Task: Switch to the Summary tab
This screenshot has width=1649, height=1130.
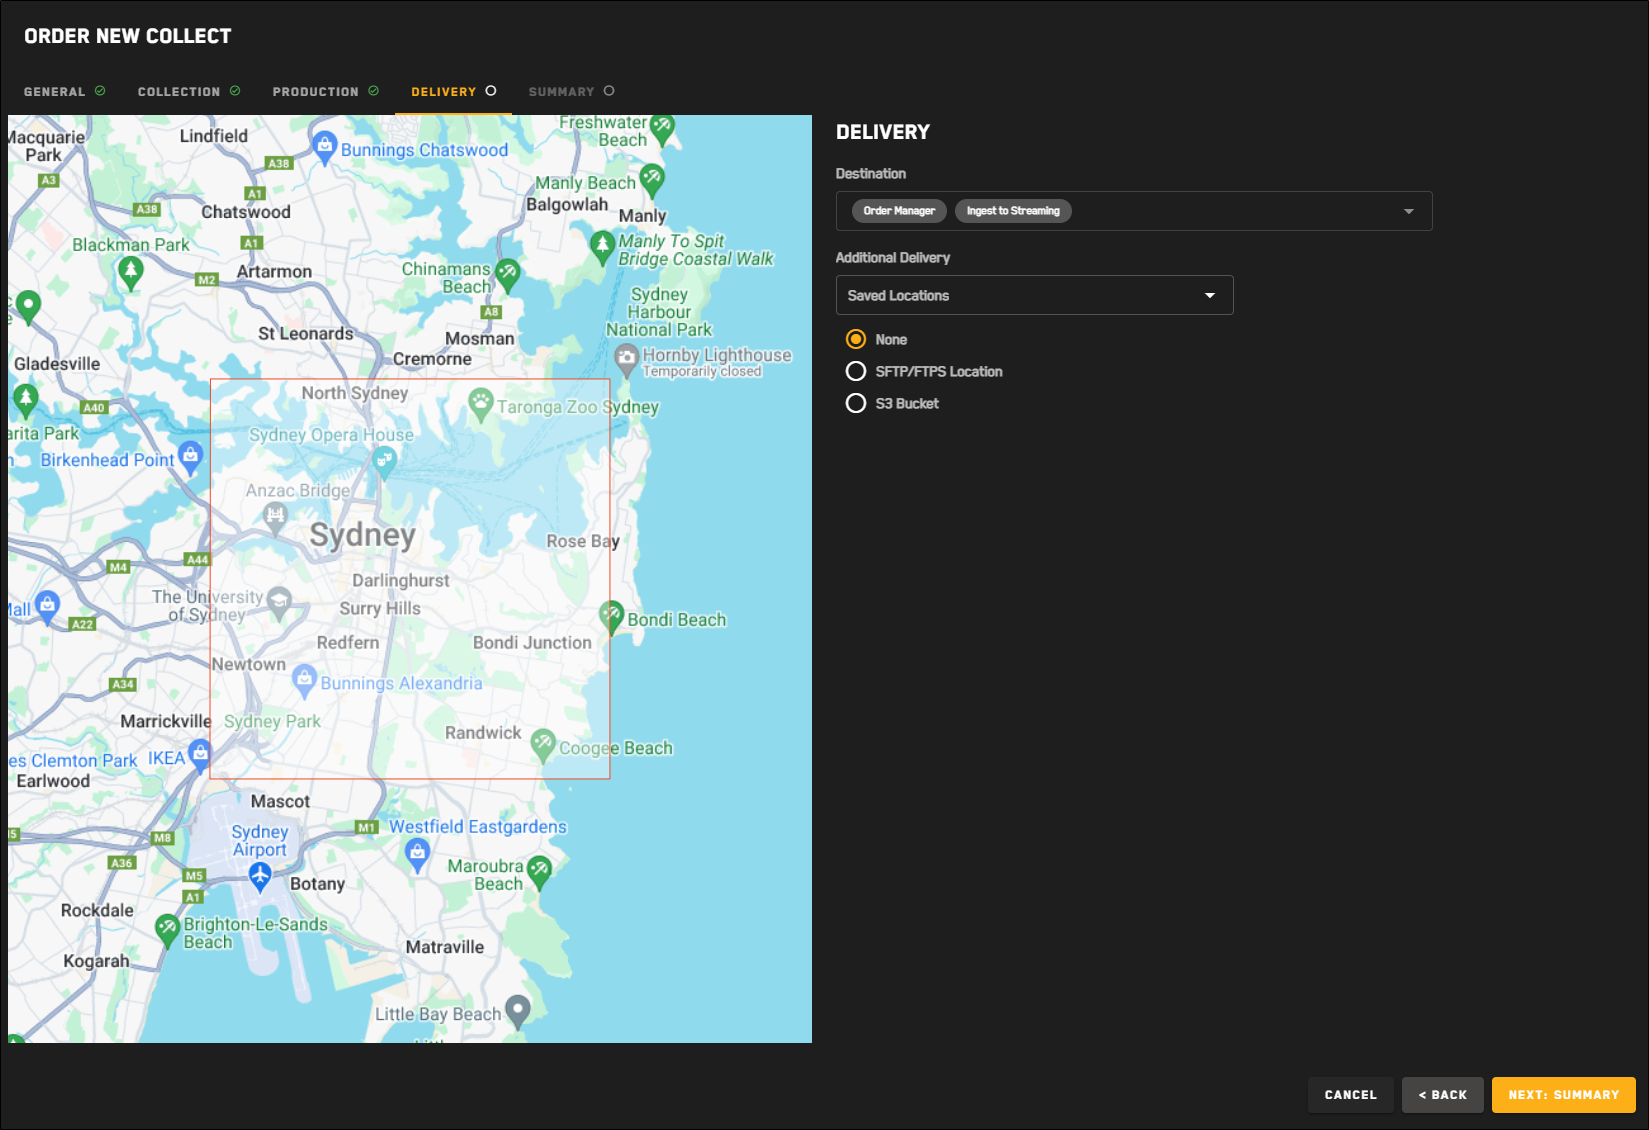Action: click(x=571, y=91)
